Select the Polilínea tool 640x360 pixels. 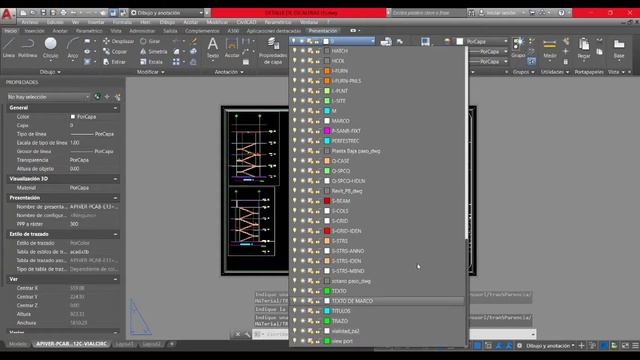click(x=27, y=47)
